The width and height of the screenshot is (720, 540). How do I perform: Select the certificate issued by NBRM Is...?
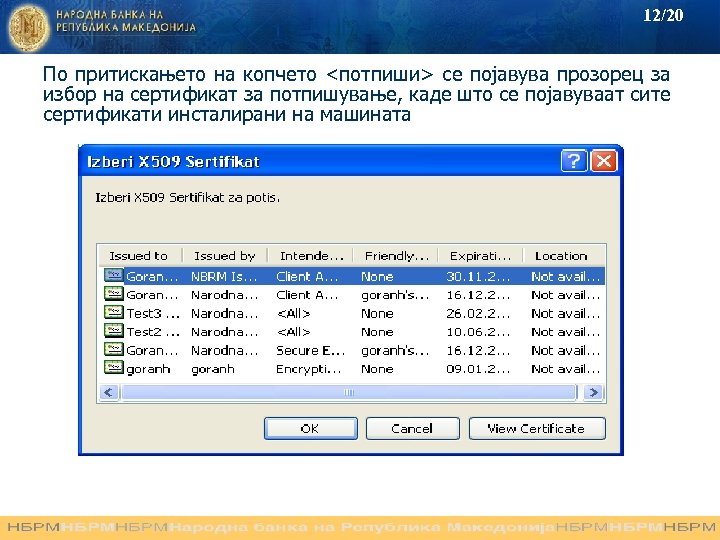(x=352, y=276)
